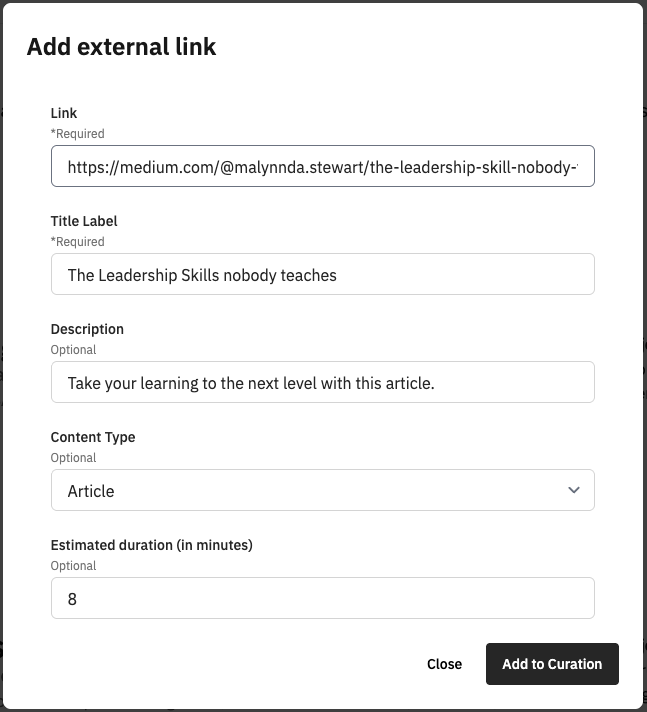The image size is (647, 712).
Task: Expand the Content Type chevron arrow
Action: coord(574,490)
